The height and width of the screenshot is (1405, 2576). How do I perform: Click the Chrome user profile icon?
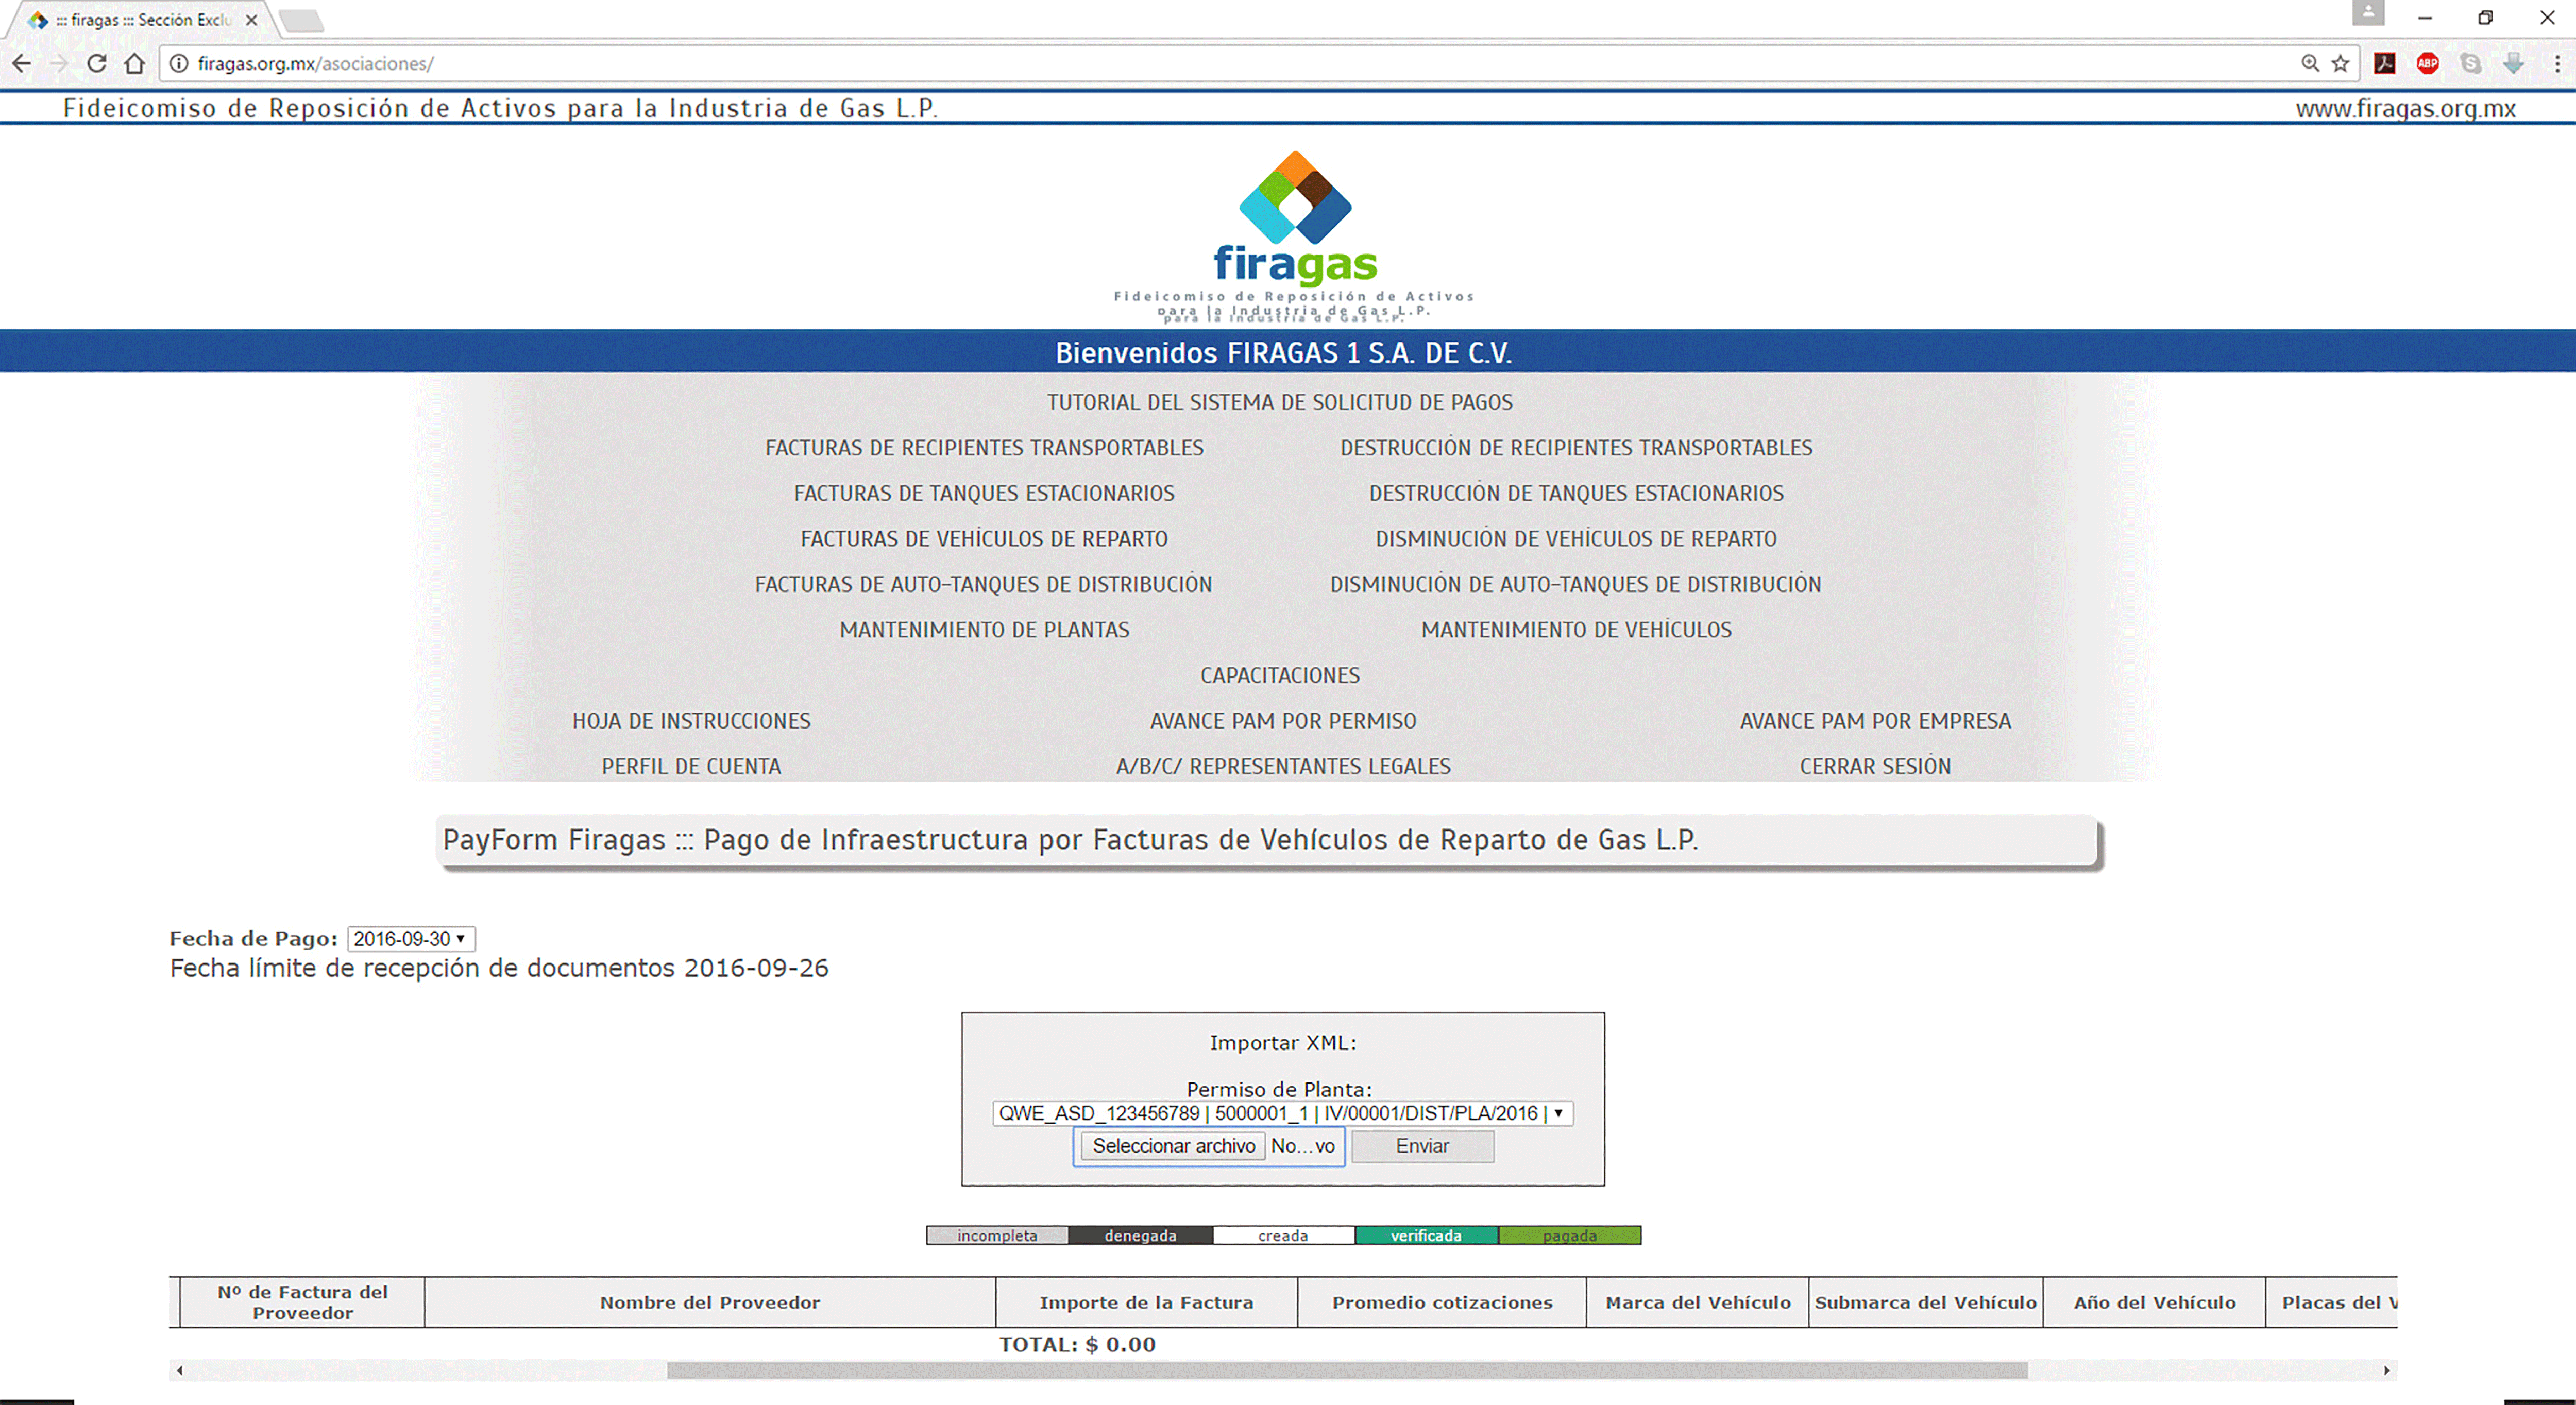tap(2368, 13)
